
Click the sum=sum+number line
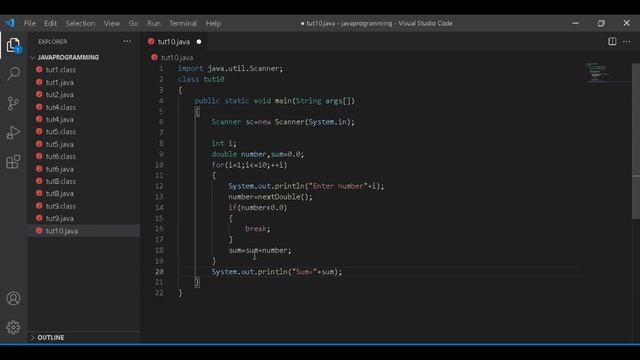tap(260, 250)
